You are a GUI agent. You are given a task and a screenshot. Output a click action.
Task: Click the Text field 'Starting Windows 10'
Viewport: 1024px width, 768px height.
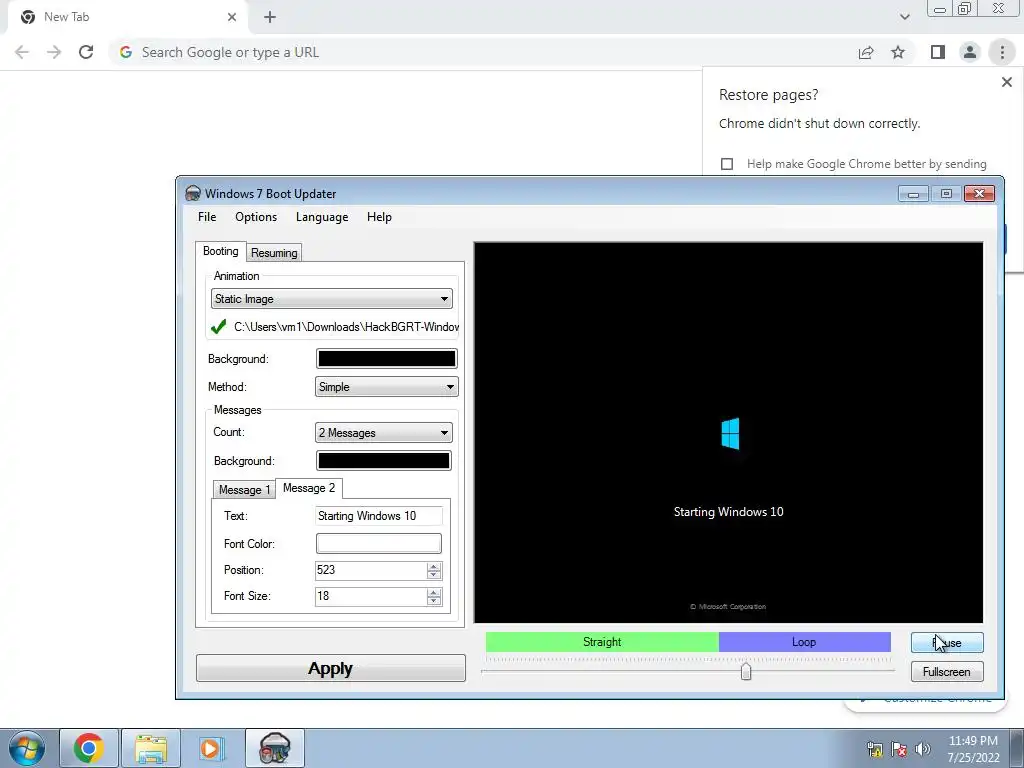point(379,516)
